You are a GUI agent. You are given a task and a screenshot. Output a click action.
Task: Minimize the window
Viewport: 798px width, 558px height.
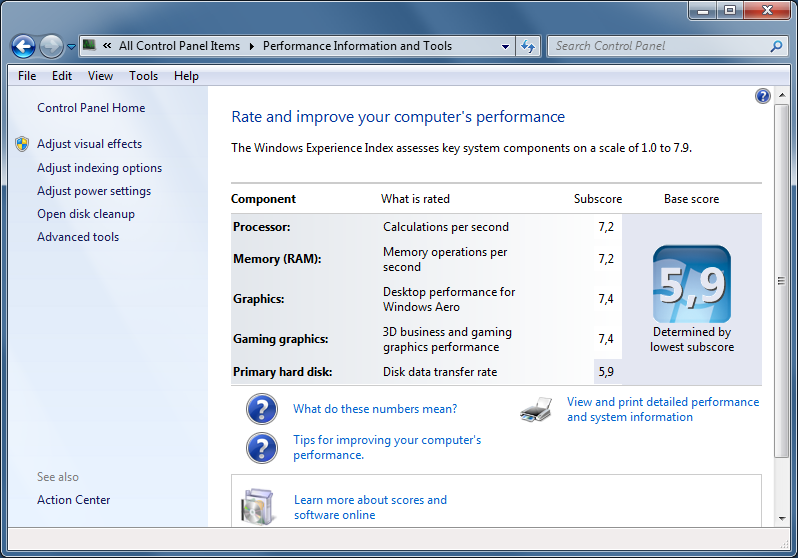(703, 10)
